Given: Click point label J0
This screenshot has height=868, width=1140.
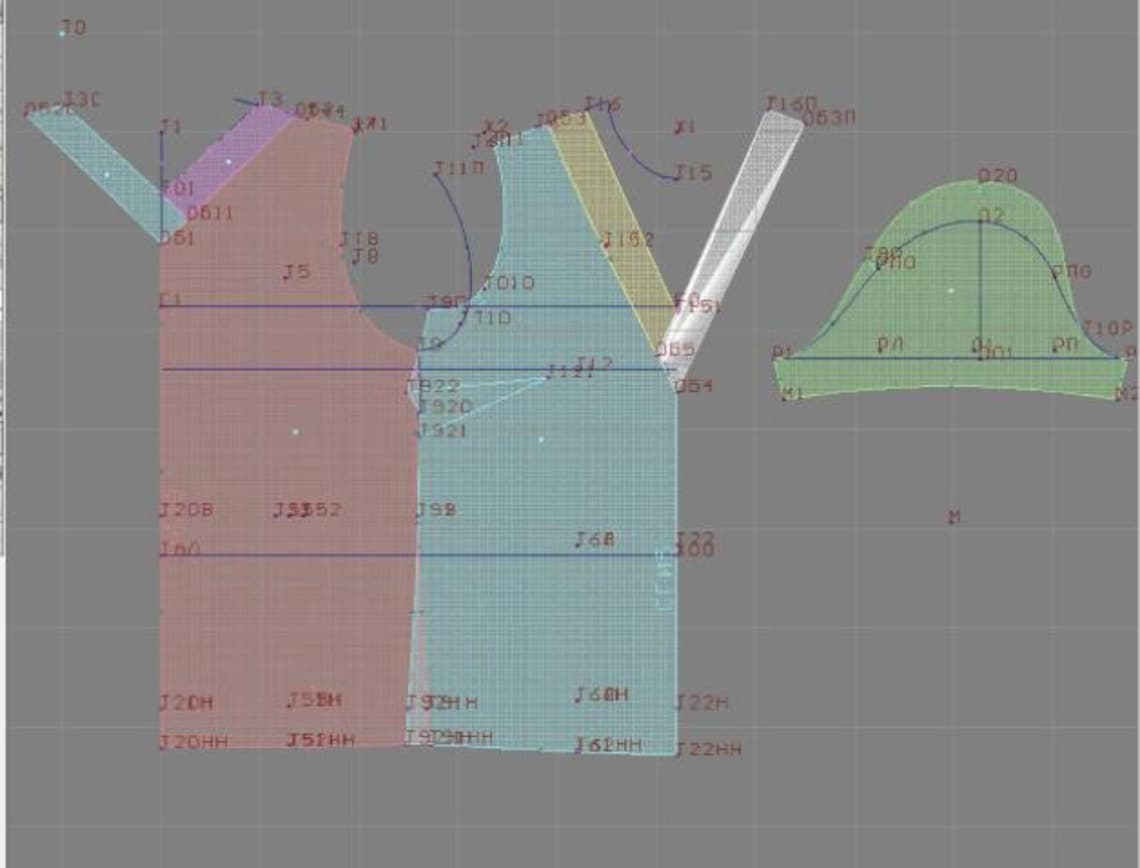Looking at the screenshot, I should click(x=73, y=28).
